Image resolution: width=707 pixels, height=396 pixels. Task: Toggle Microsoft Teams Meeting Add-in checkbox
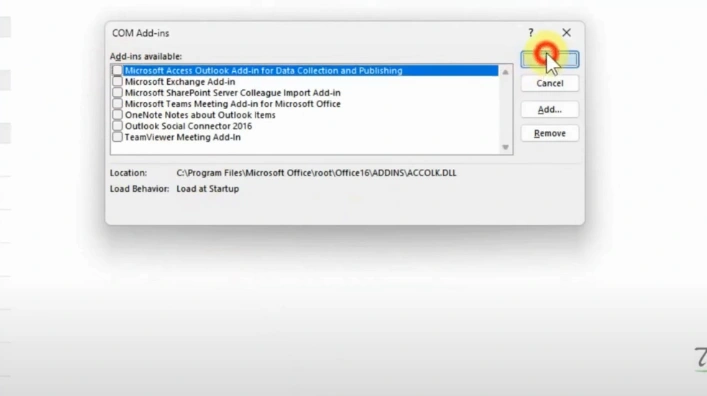tap(117, 104)
